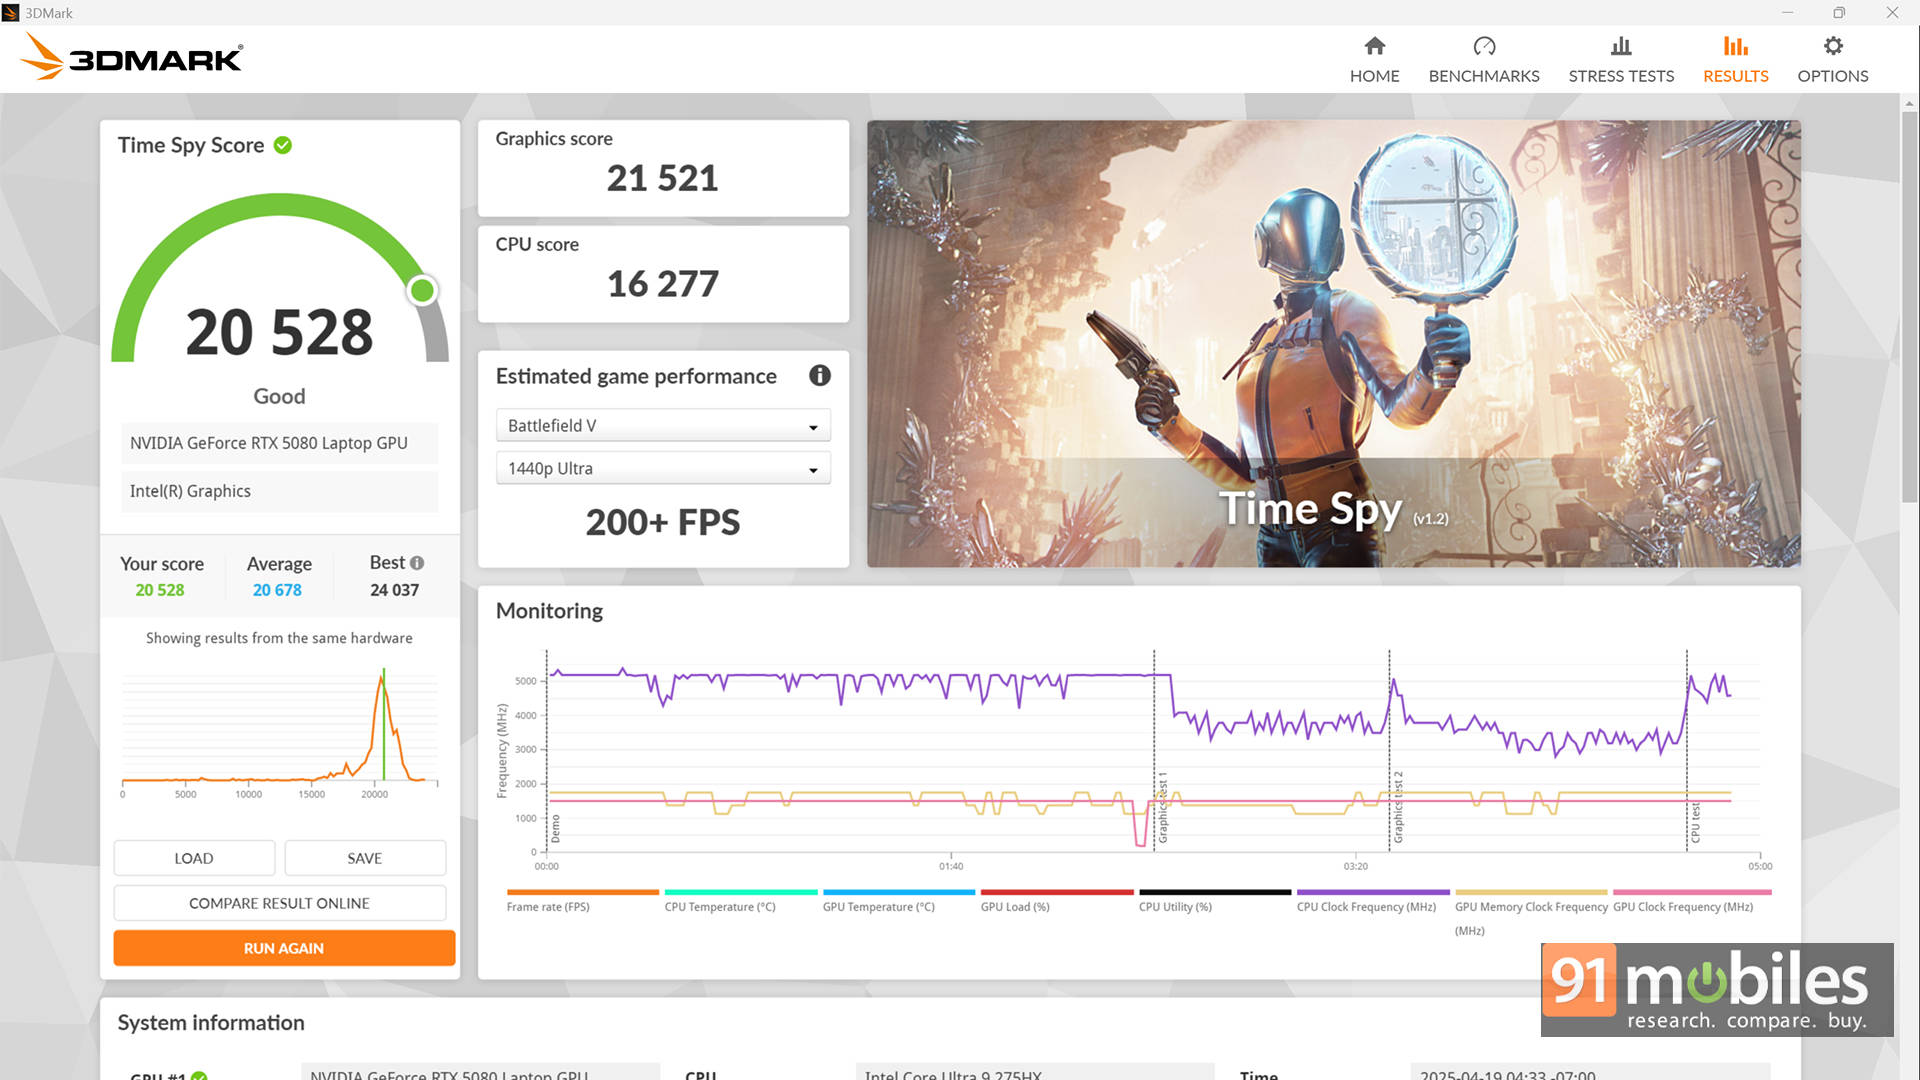Click the Time Spy benchmark image
The width and height of the screenshot is (1920, 1080).
pyautogui.click(x=1334, y=344)
